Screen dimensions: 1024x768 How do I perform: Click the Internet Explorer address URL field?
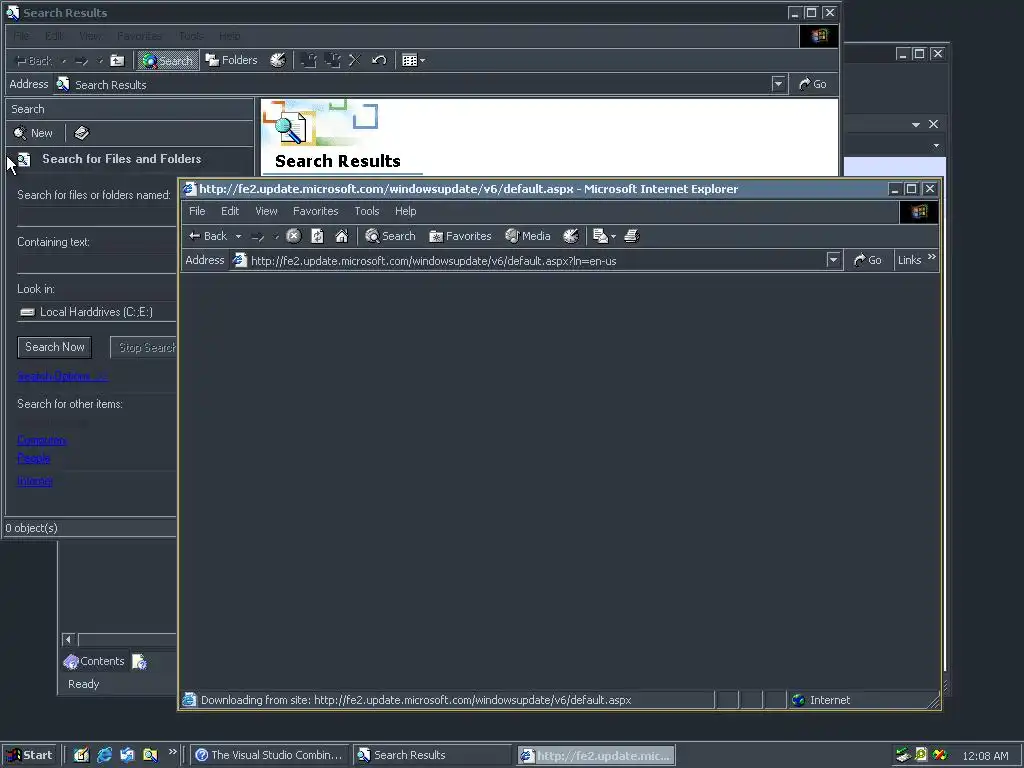click(529, 261)
